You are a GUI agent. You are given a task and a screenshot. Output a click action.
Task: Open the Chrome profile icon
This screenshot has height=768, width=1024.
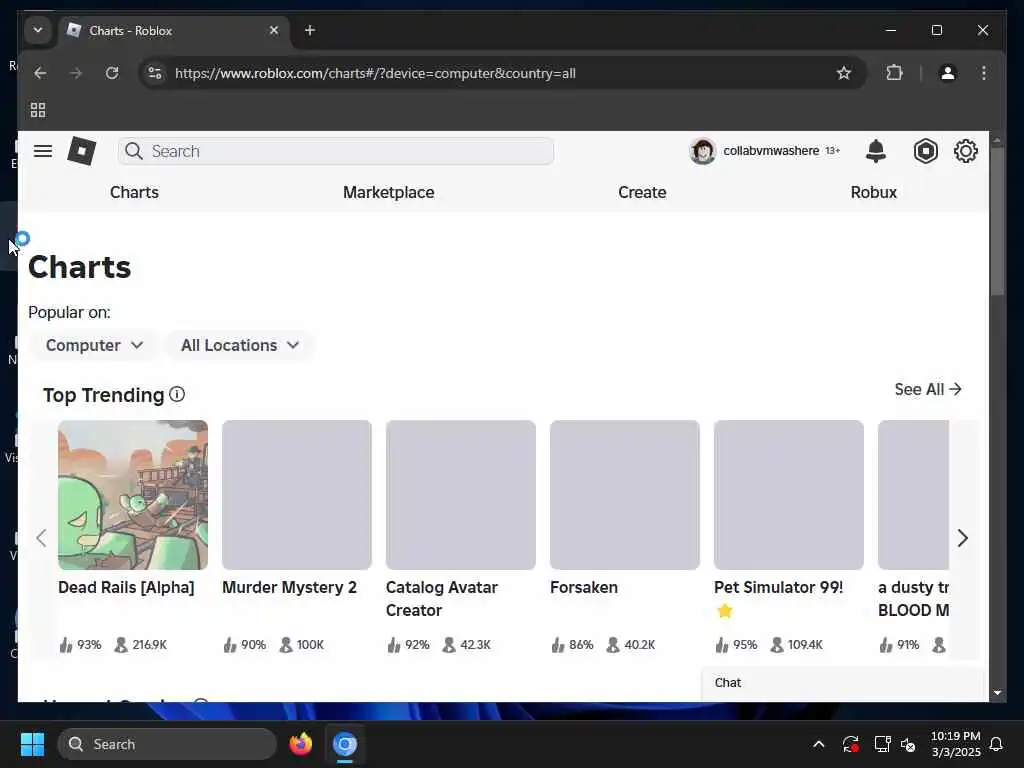[948, 73]
